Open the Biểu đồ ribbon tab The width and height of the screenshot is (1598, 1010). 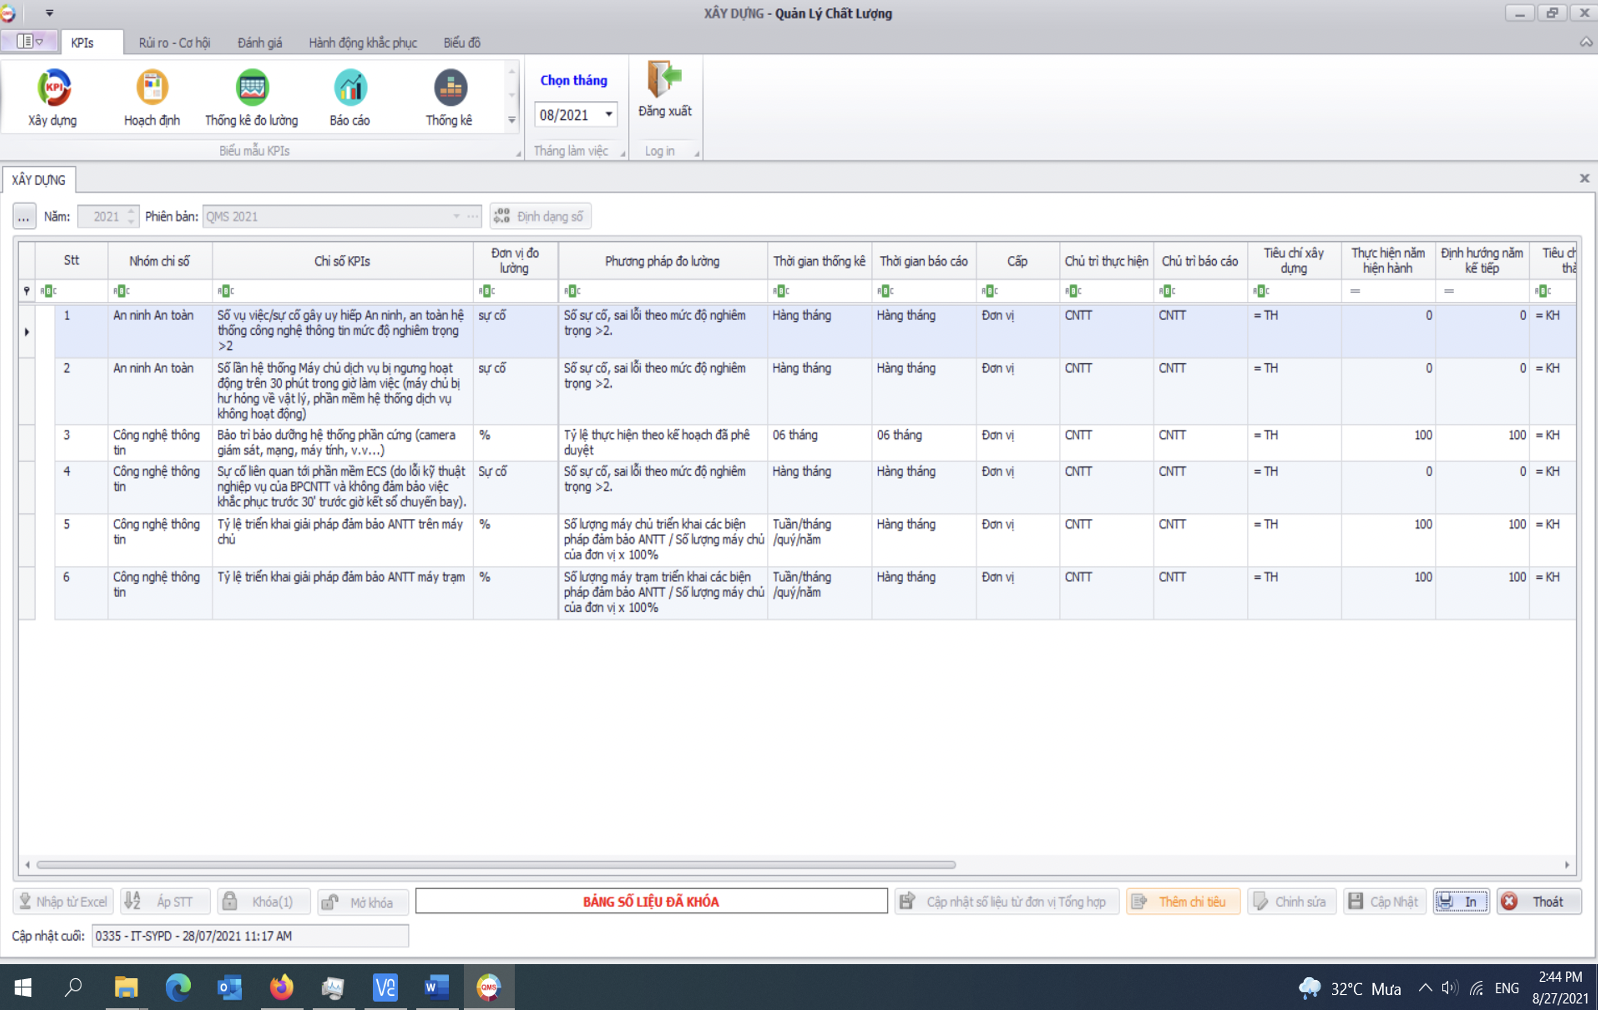[x=462, y=43]
